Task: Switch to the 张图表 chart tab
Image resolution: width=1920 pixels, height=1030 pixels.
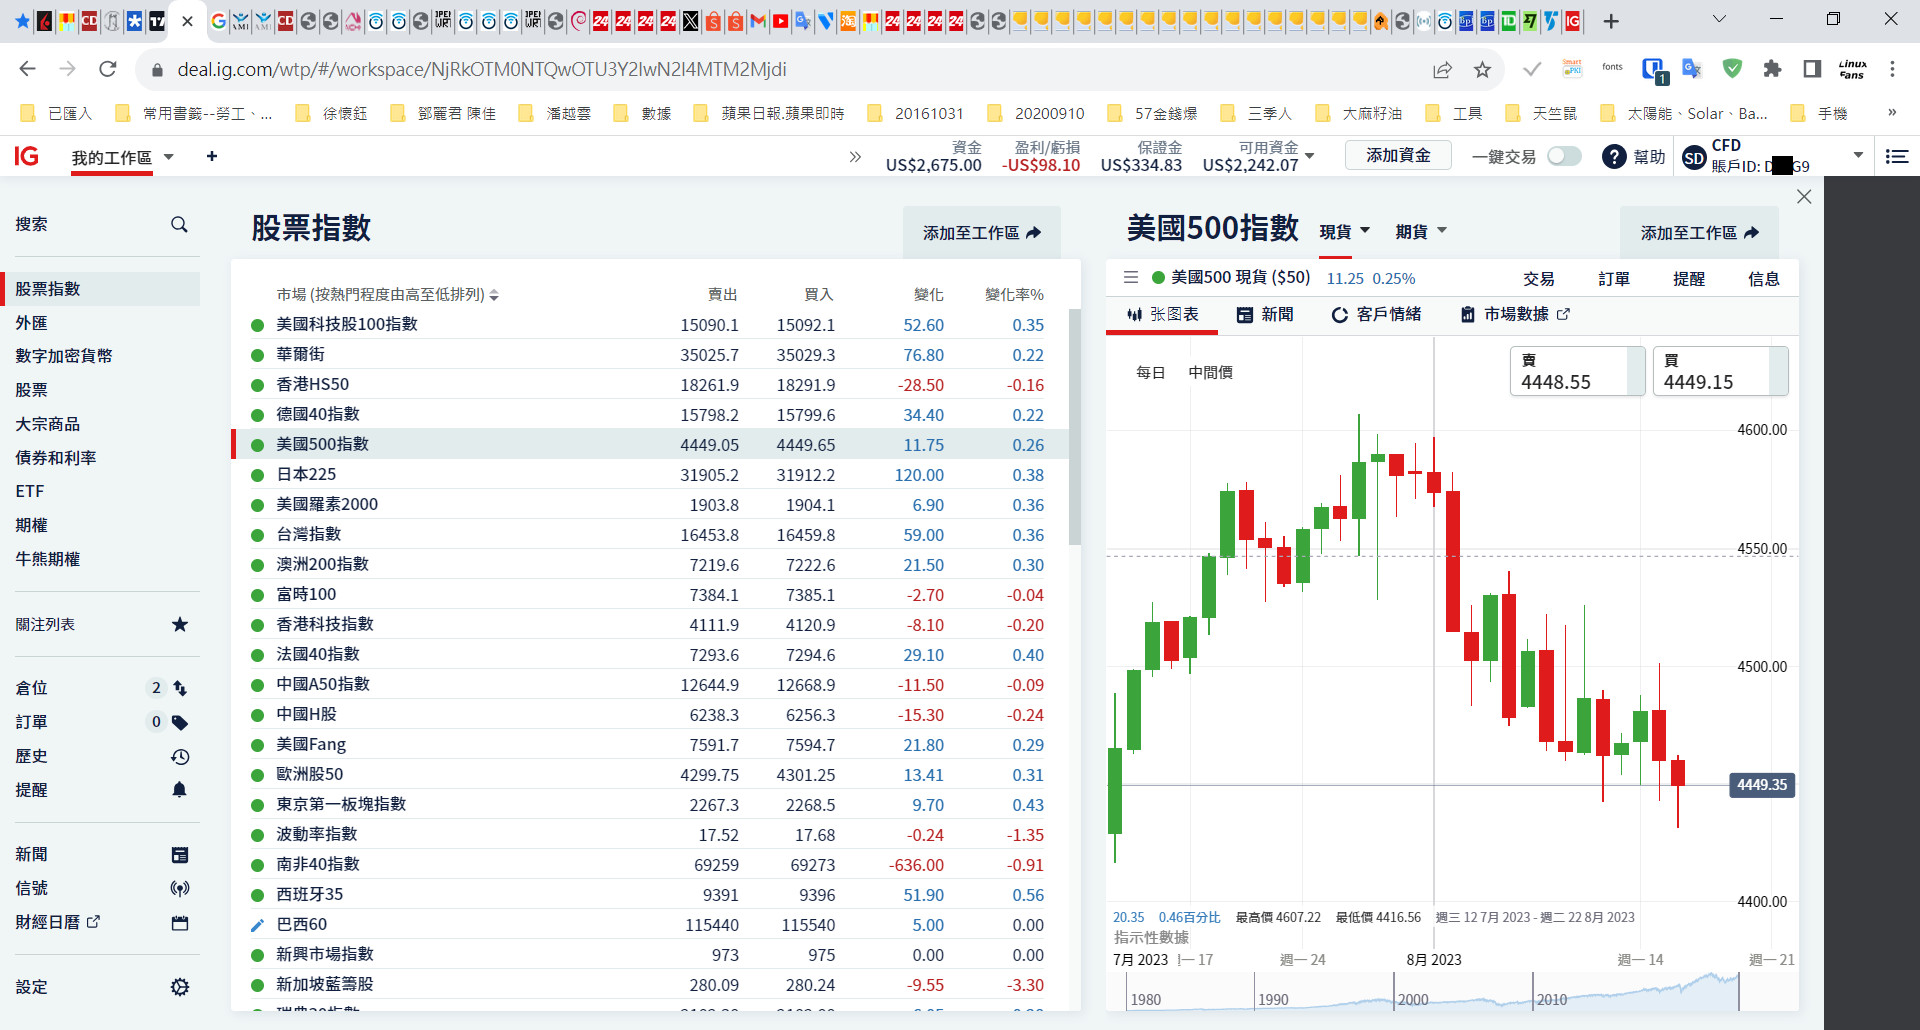Action: pyautogui.click(x=1162, y=315)
